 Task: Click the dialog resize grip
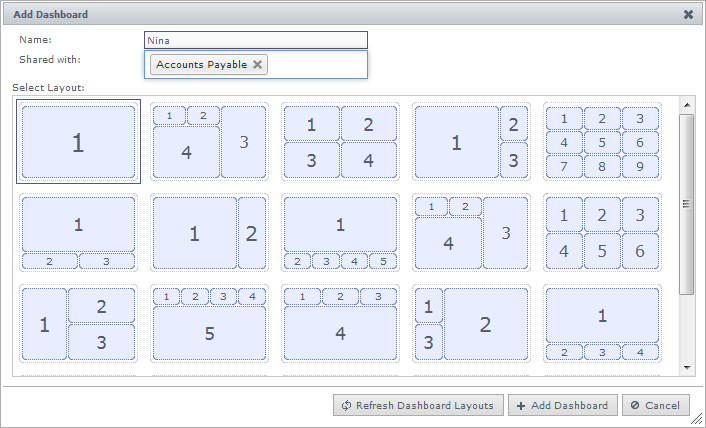pos(698,421)
